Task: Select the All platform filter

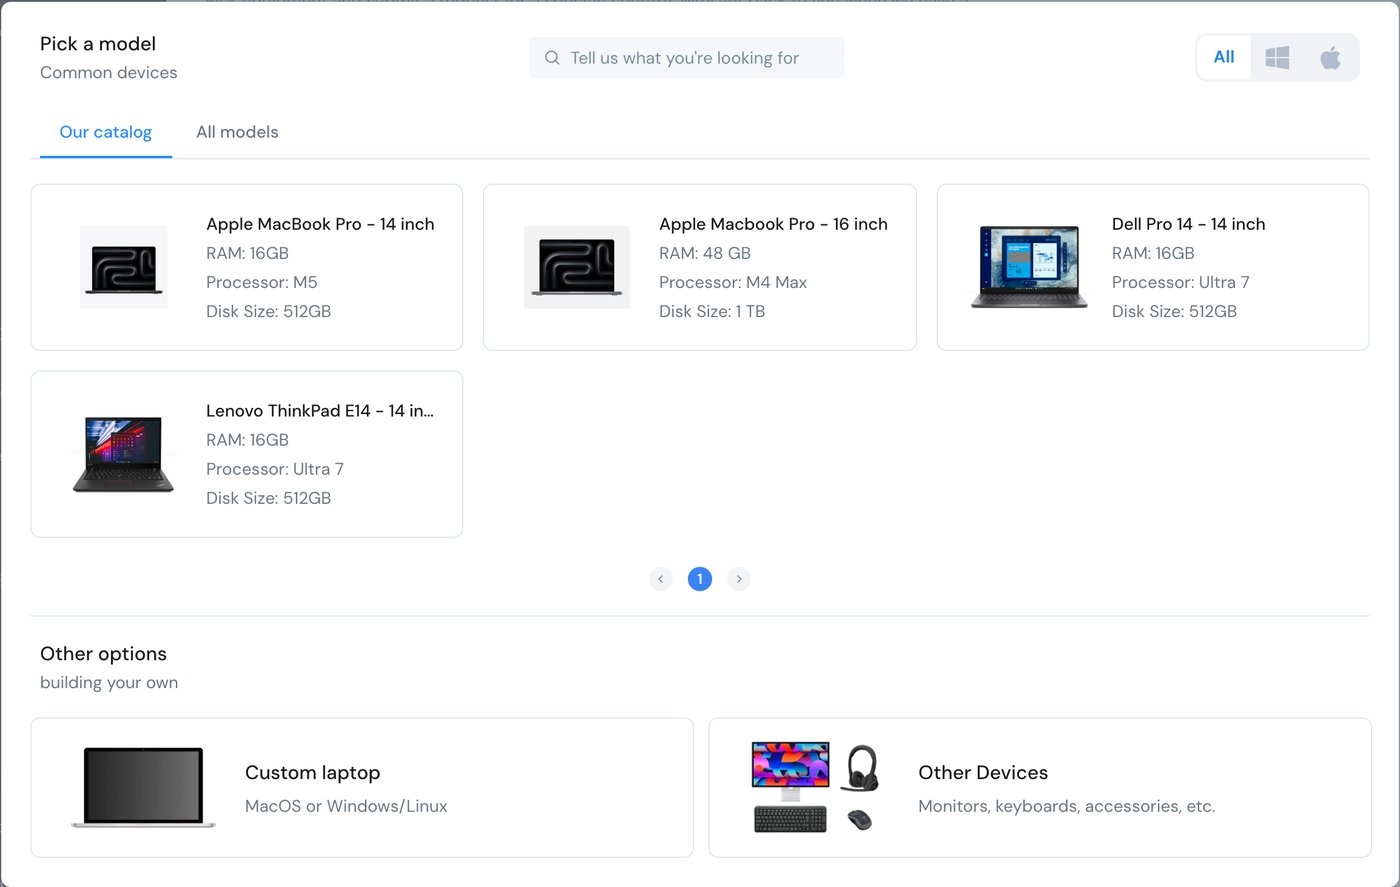Action: pos(1224,57)
